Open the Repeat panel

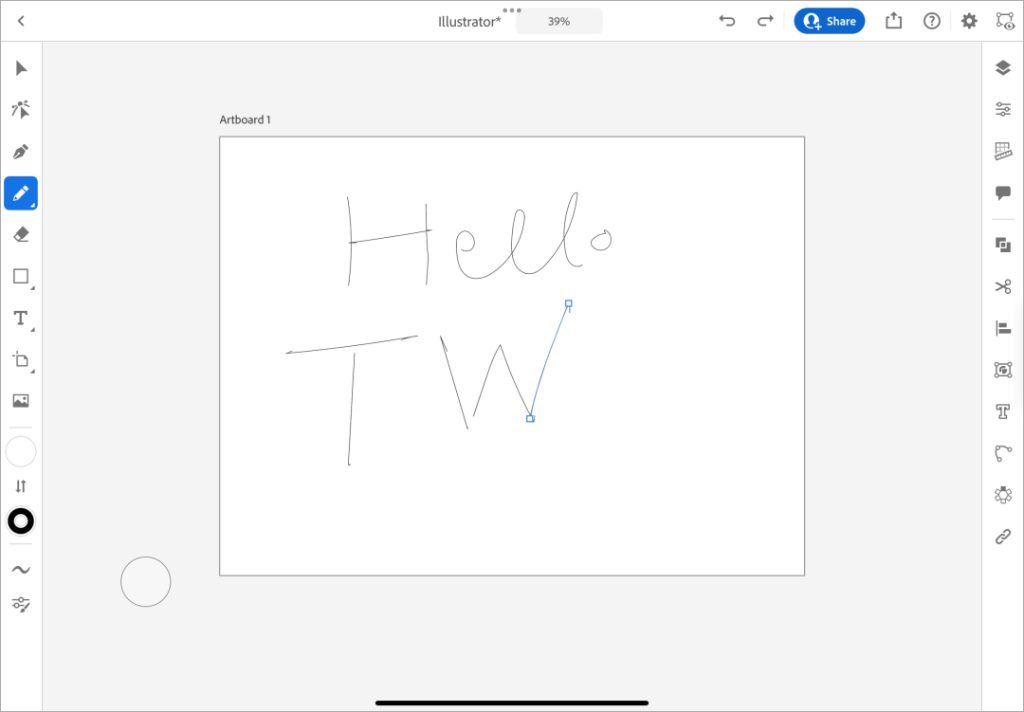pos(1003,494)
